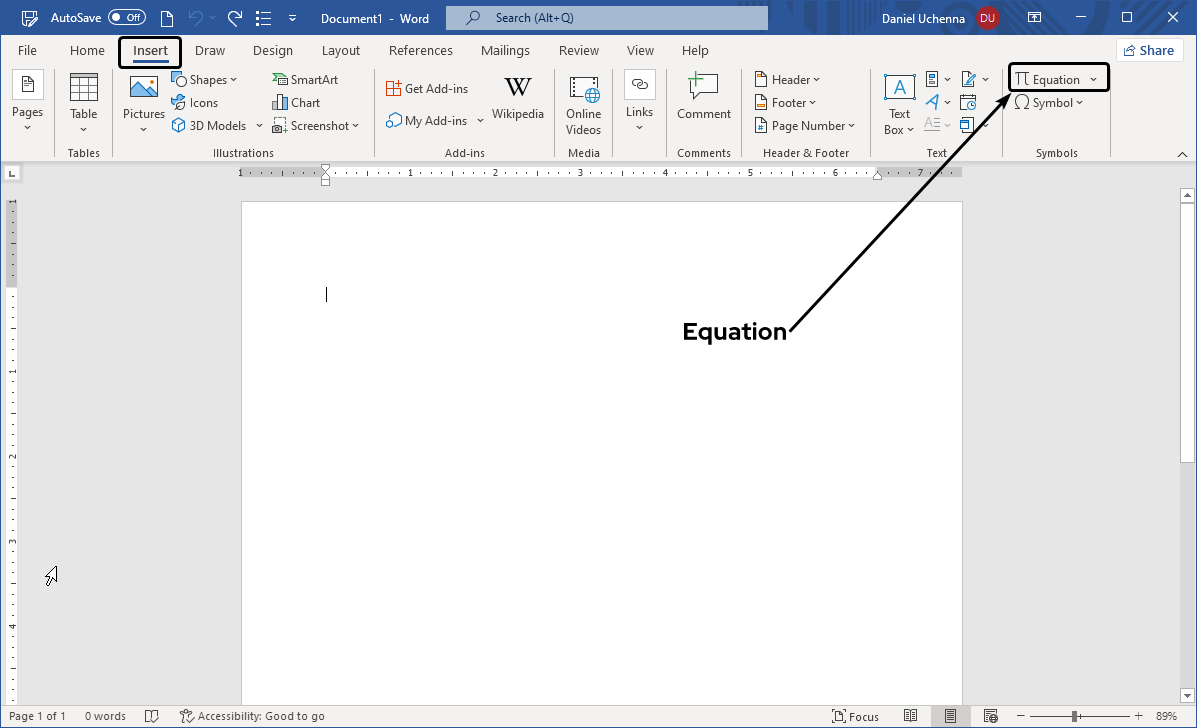
Task: Open the Wikipedia add-in
Action: point(518,98)
